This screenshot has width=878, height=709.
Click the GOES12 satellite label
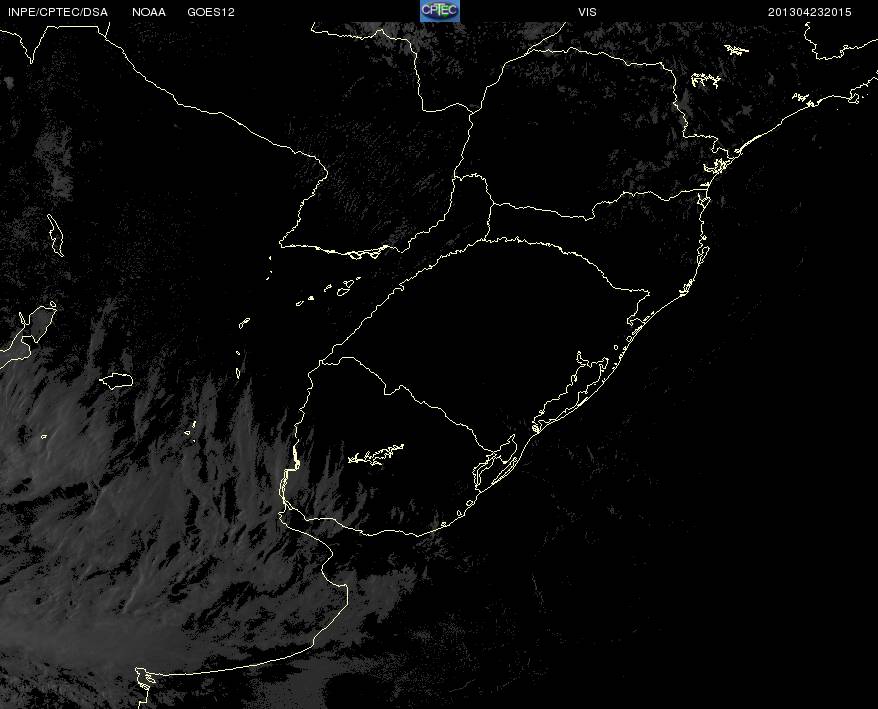[211, 12]
